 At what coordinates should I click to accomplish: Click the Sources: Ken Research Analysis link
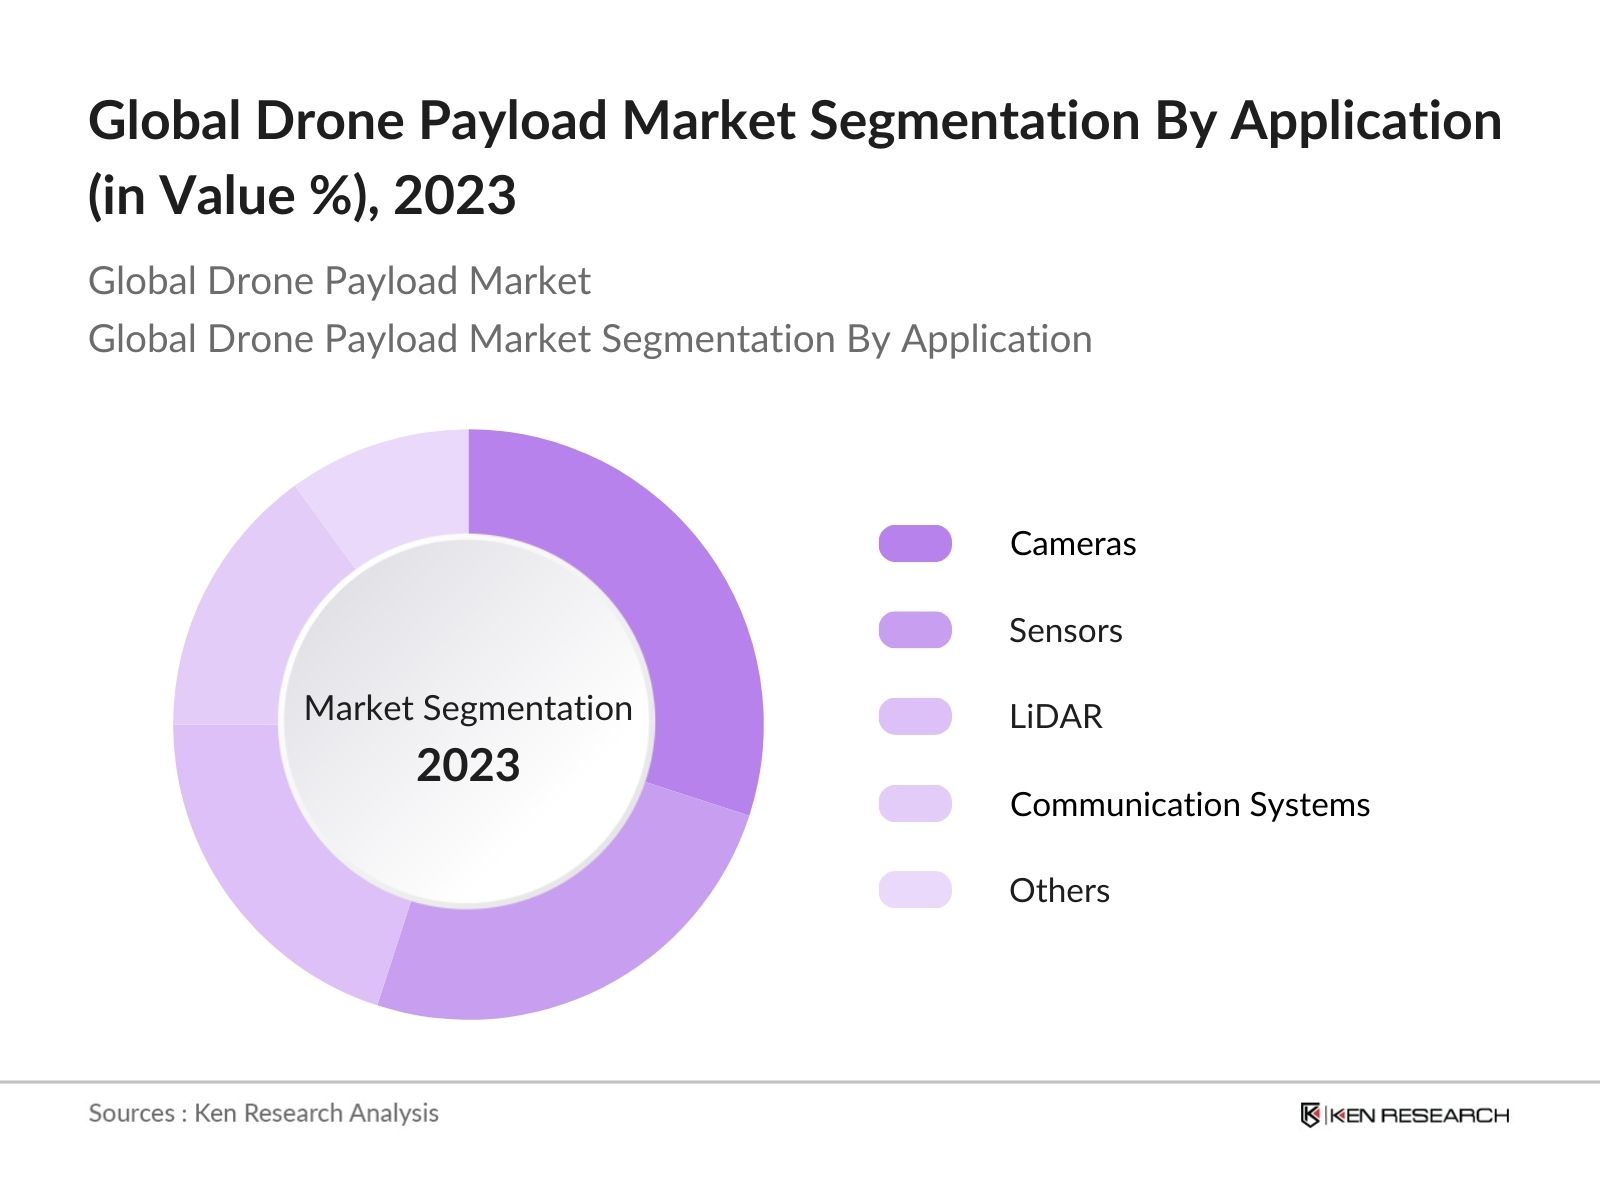[x=263, y=1113]
